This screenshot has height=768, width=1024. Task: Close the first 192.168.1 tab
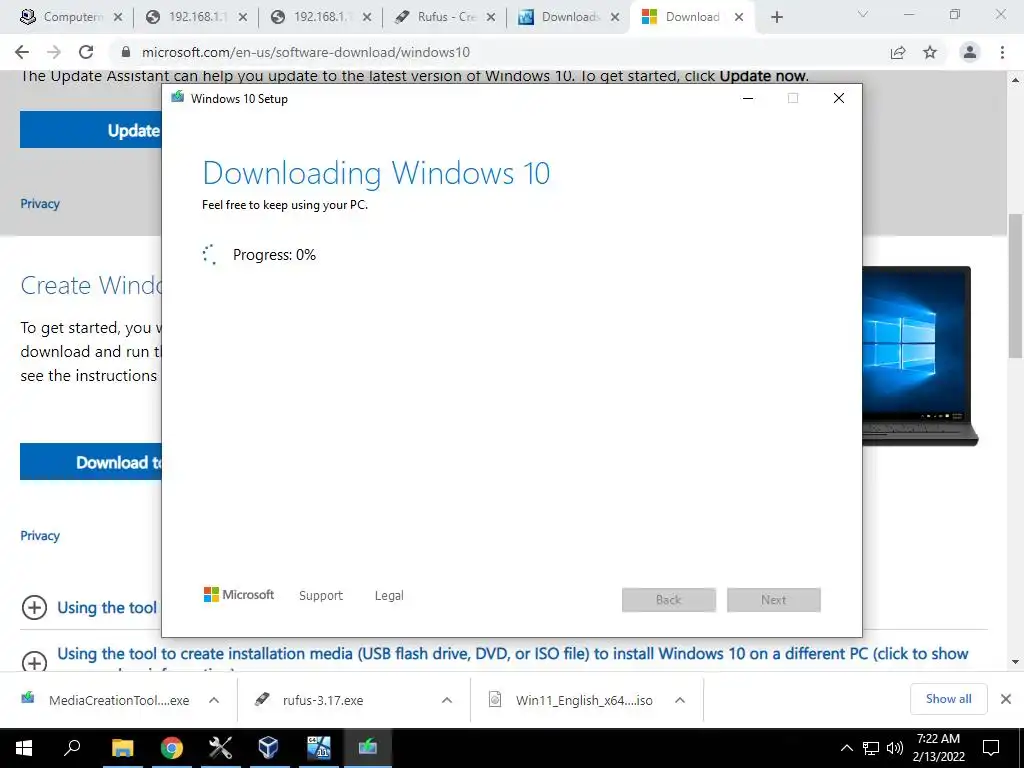pos(242,18)
